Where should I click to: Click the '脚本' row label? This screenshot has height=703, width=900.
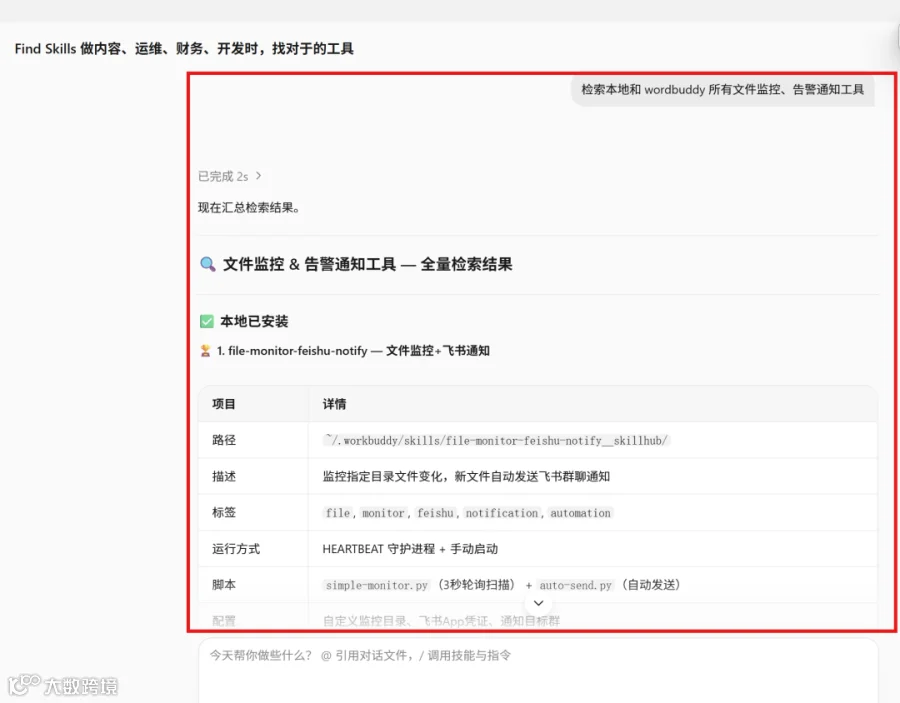coord(224,584)
